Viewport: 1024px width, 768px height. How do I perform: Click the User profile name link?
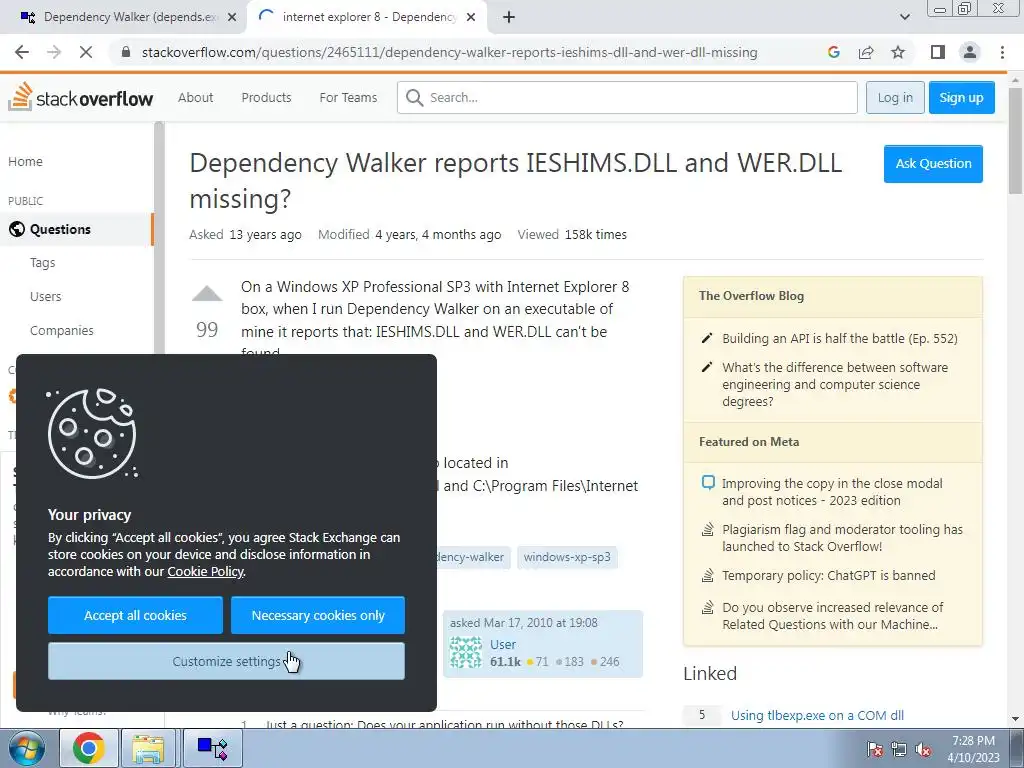(503, 644)
